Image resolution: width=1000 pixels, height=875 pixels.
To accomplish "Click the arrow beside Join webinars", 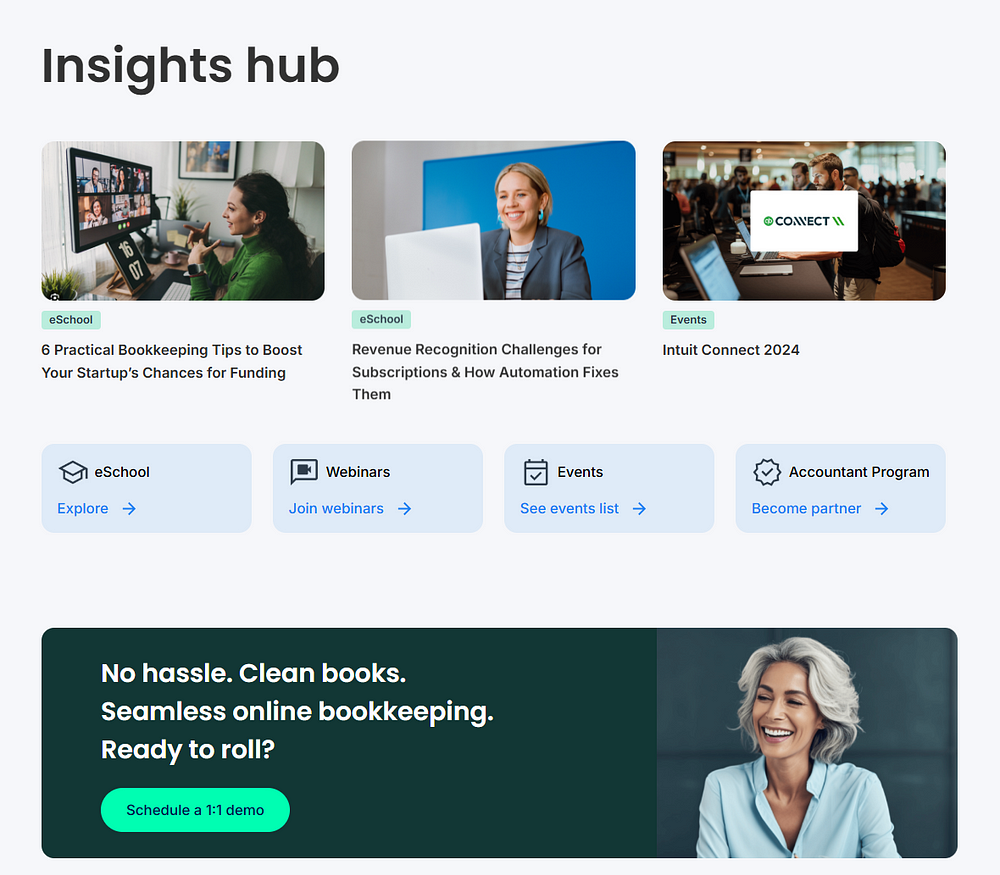I will click(404, 508).
